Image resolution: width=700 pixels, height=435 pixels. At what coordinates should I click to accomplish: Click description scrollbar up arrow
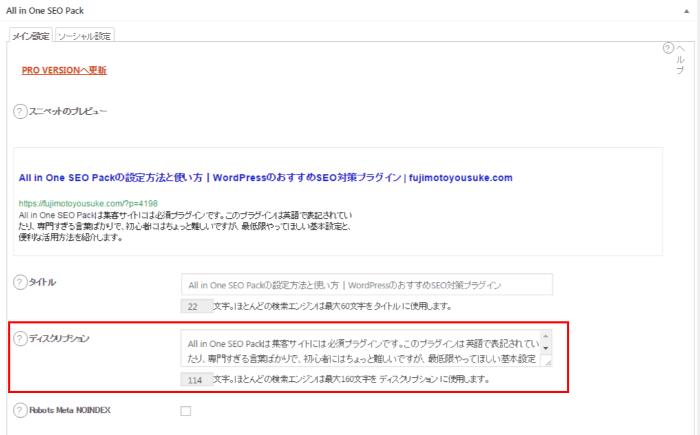pos(546,336)
